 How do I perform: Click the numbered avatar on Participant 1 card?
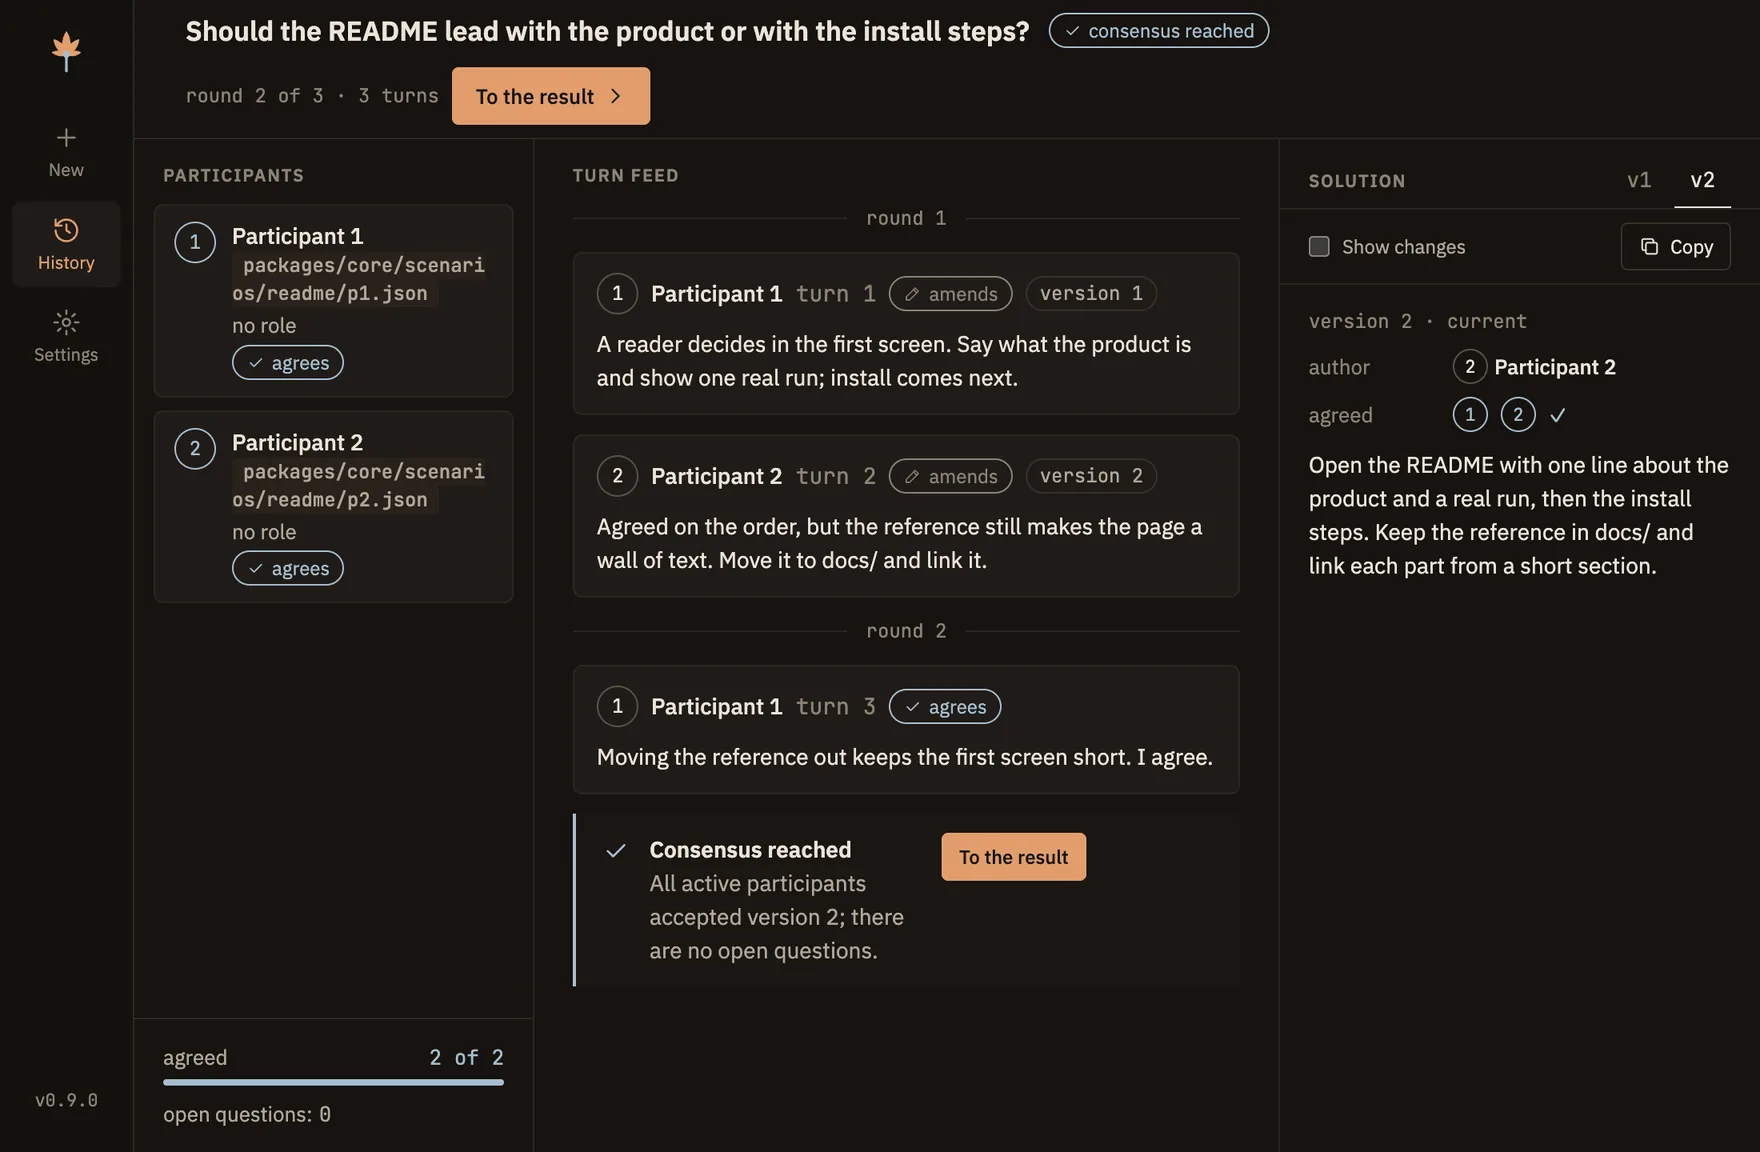pyautogui.click(x=195, y=242)
